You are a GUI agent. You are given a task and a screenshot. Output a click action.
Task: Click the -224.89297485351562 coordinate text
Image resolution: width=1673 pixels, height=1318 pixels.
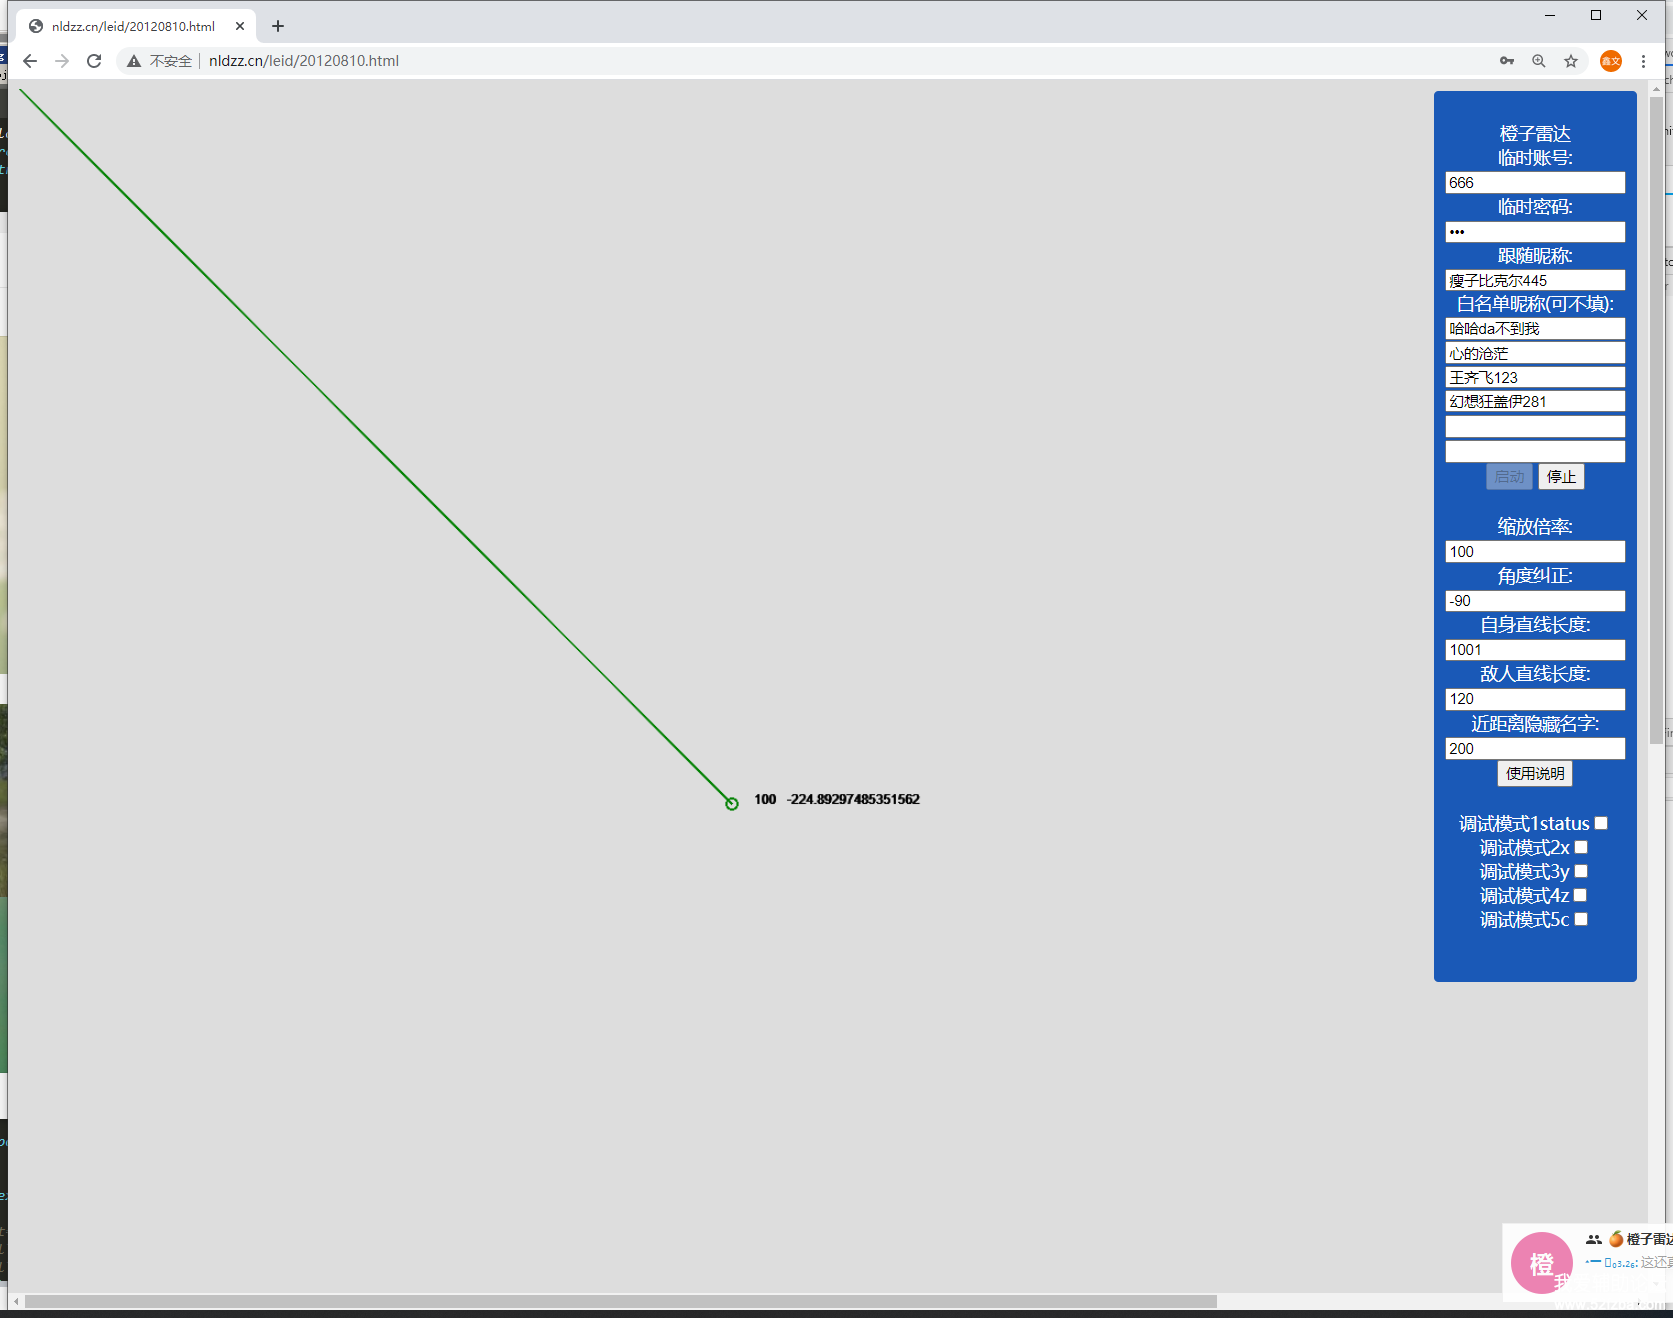(x=853, y=800)
